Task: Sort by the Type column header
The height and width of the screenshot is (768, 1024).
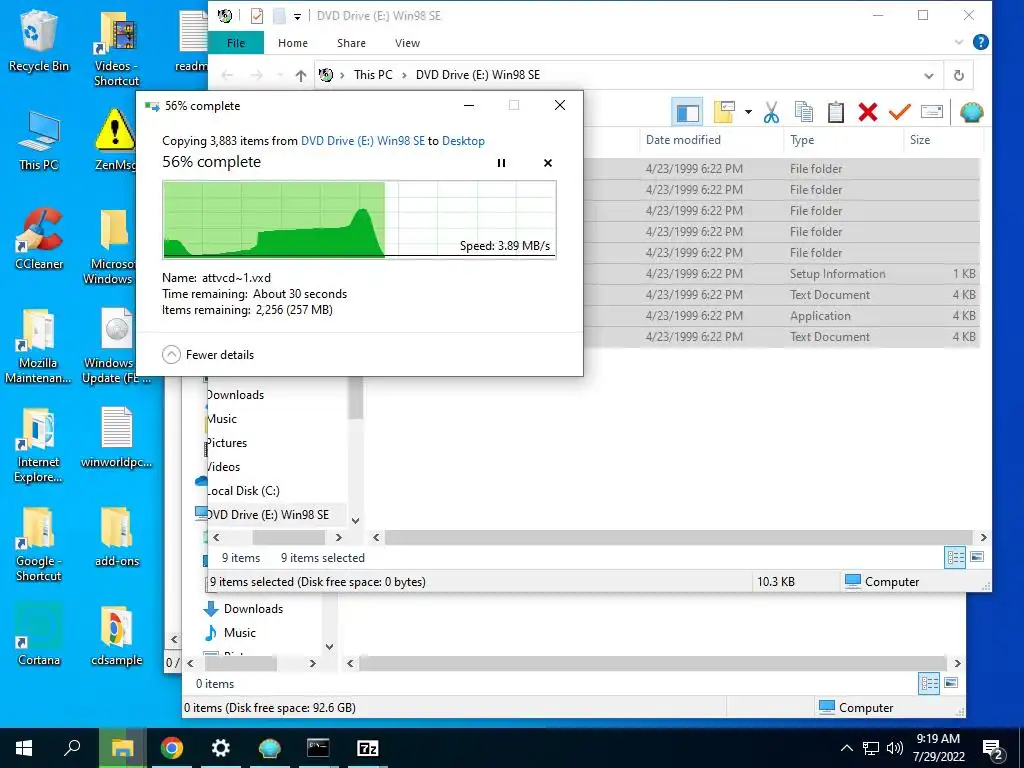Action: [802, 140]
